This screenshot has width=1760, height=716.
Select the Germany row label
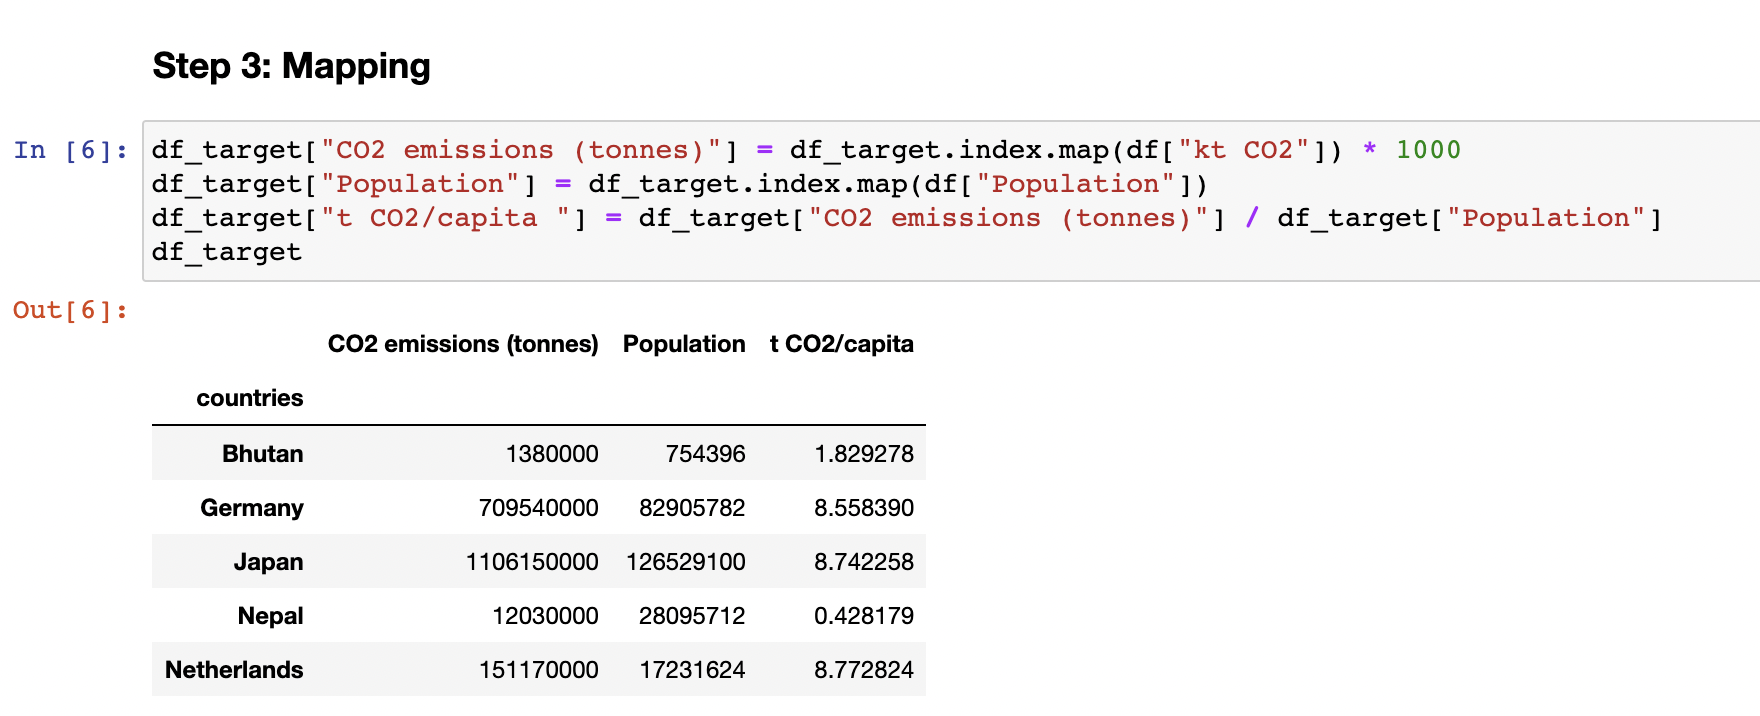[252, 508]
